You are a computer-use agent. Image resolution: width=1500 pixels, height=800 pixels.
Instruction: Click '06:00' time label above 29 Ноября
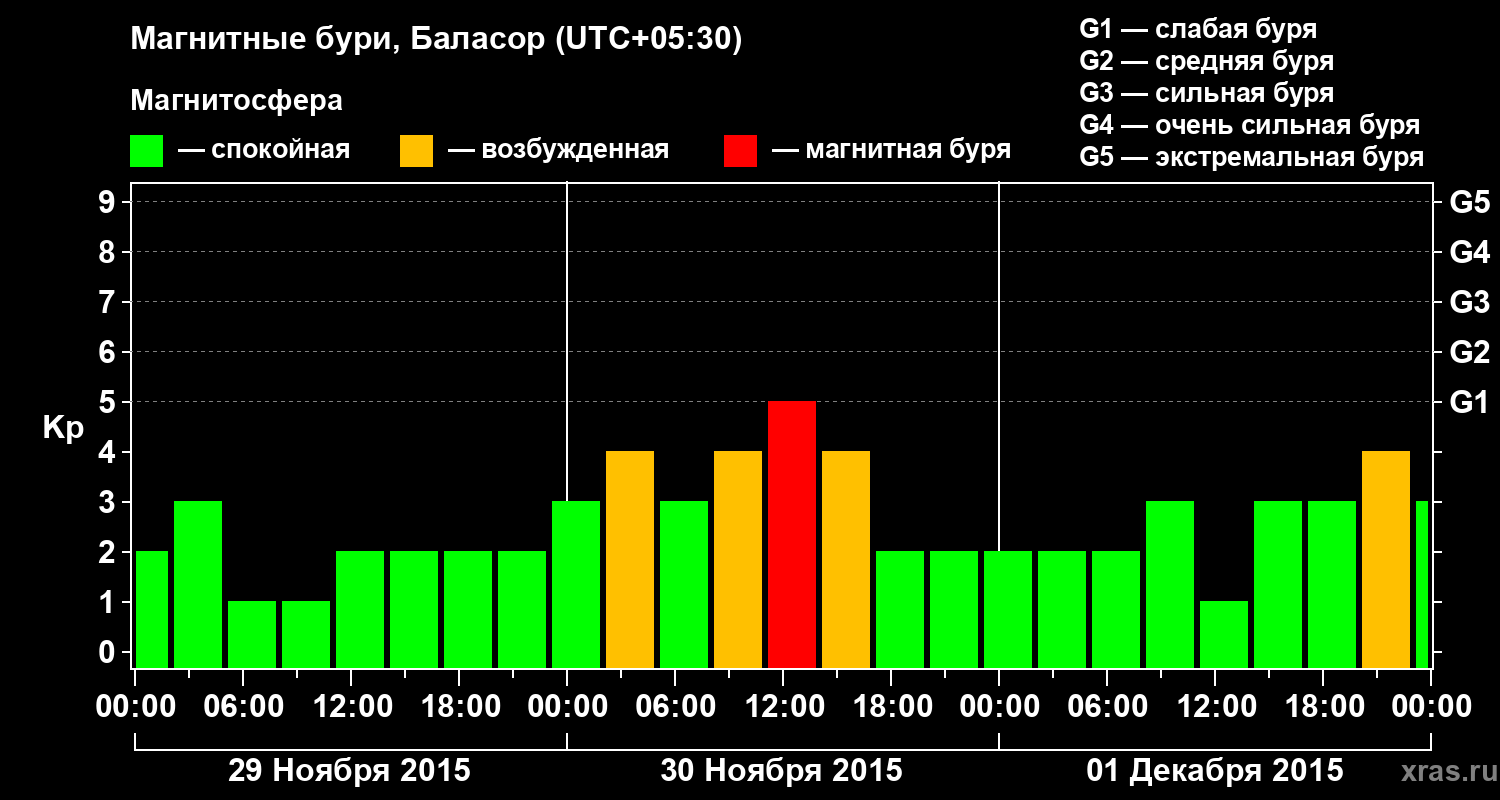pyautogui.click(x=243, y=707)
